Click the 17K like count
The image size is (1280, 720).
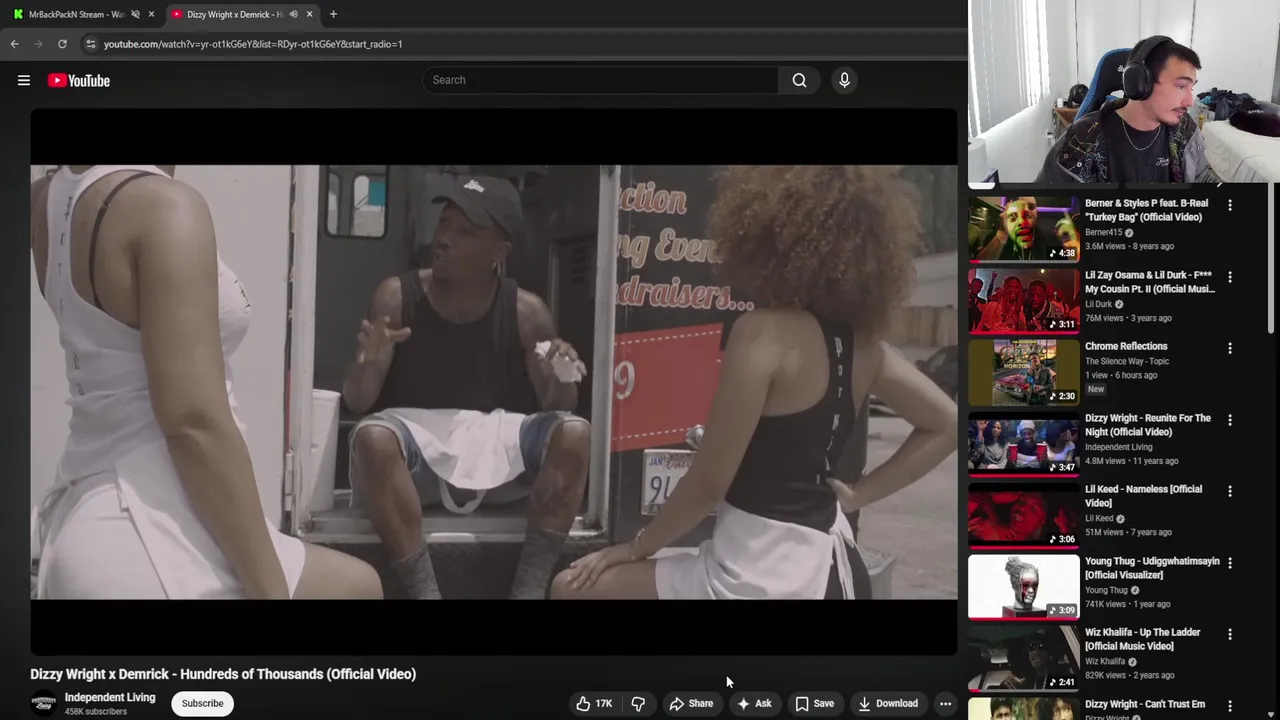coord(604,703)
